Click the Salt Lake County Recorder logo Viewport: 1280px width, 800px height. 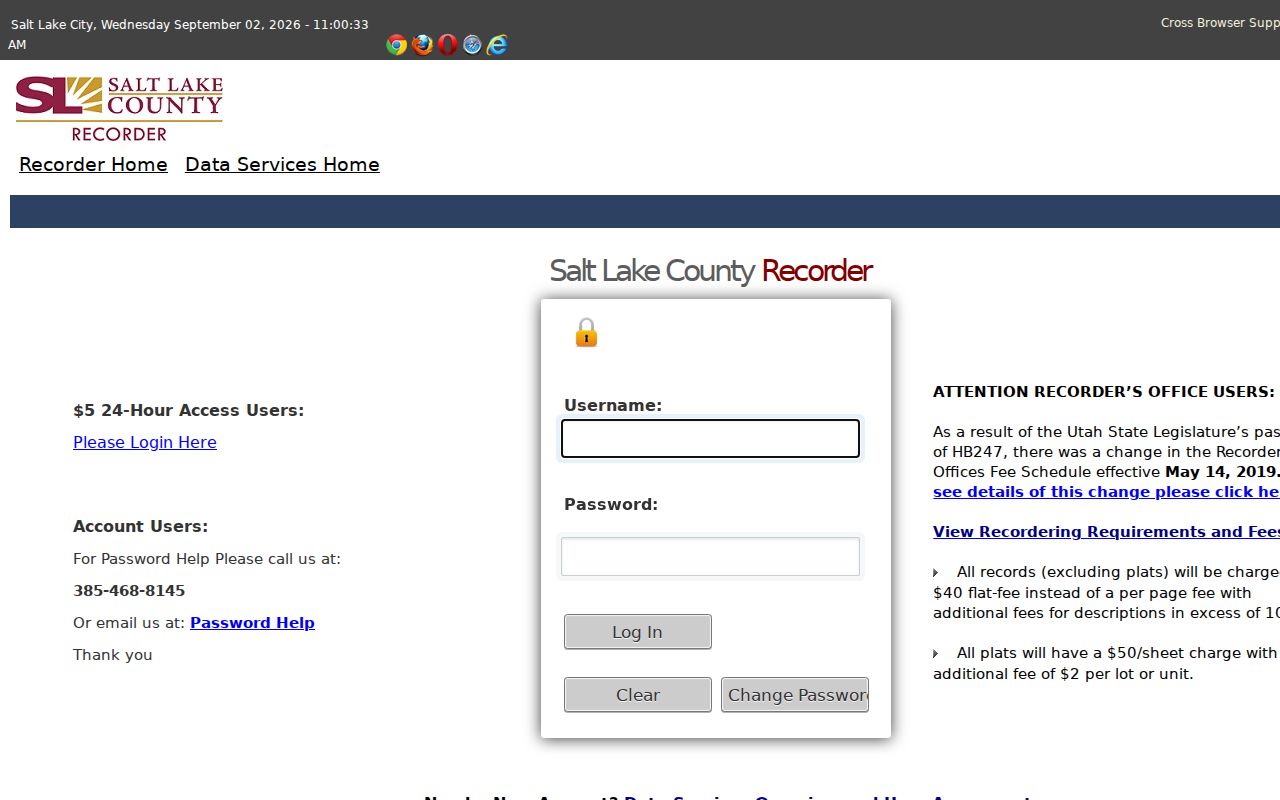119,108
